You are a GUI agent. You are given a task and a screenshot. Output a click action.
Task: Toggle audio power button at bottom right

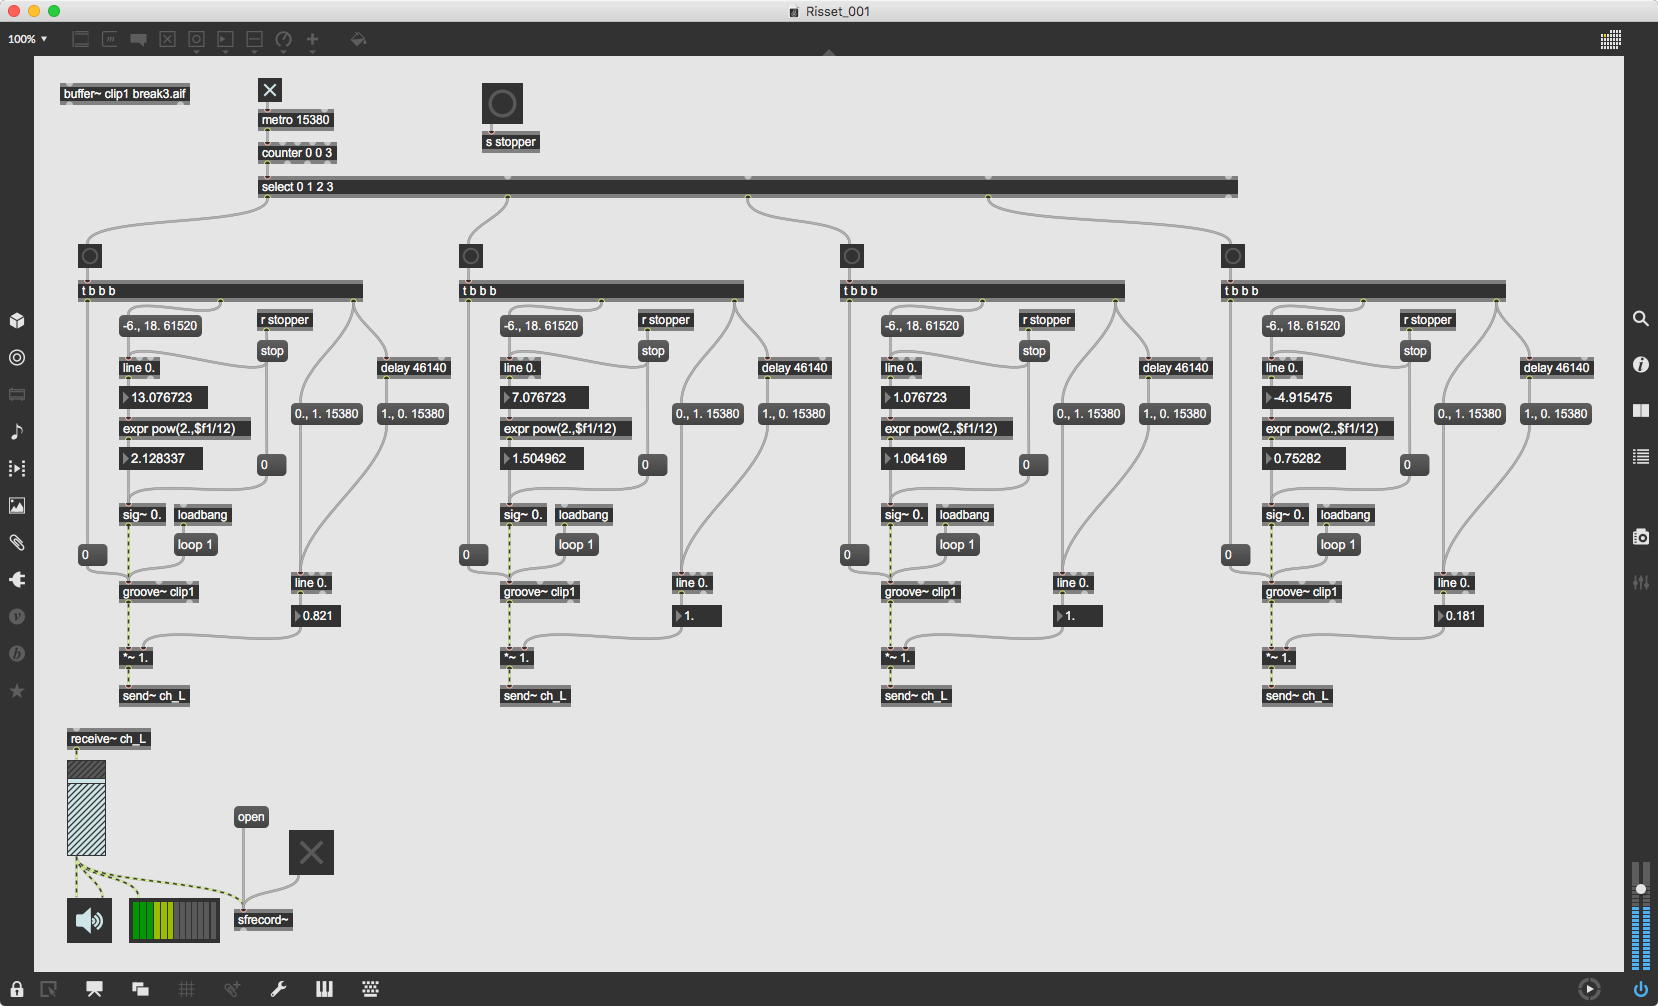pos(1641,989)
